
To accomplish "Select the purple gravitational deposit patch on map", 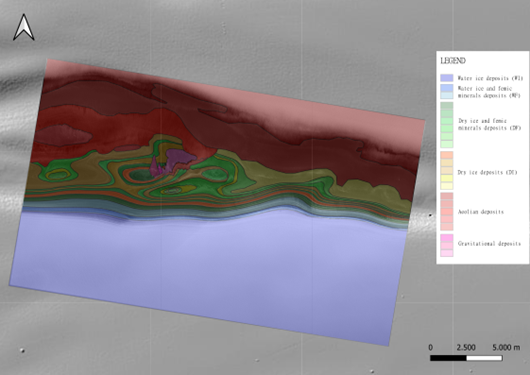I will [179, 158].
